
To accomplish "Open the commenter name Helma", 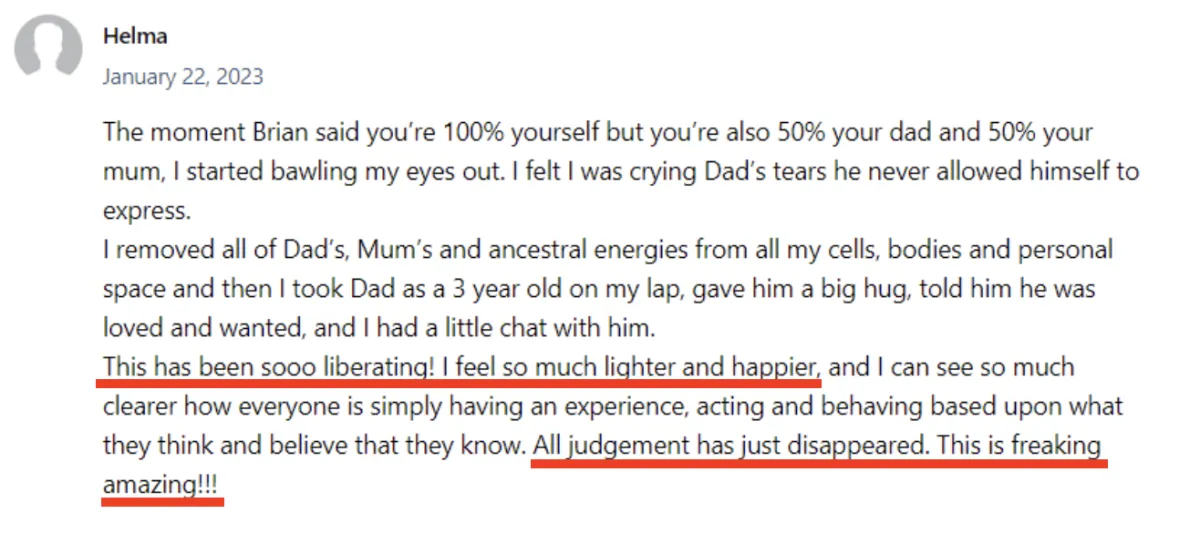I will pos(135,36).
